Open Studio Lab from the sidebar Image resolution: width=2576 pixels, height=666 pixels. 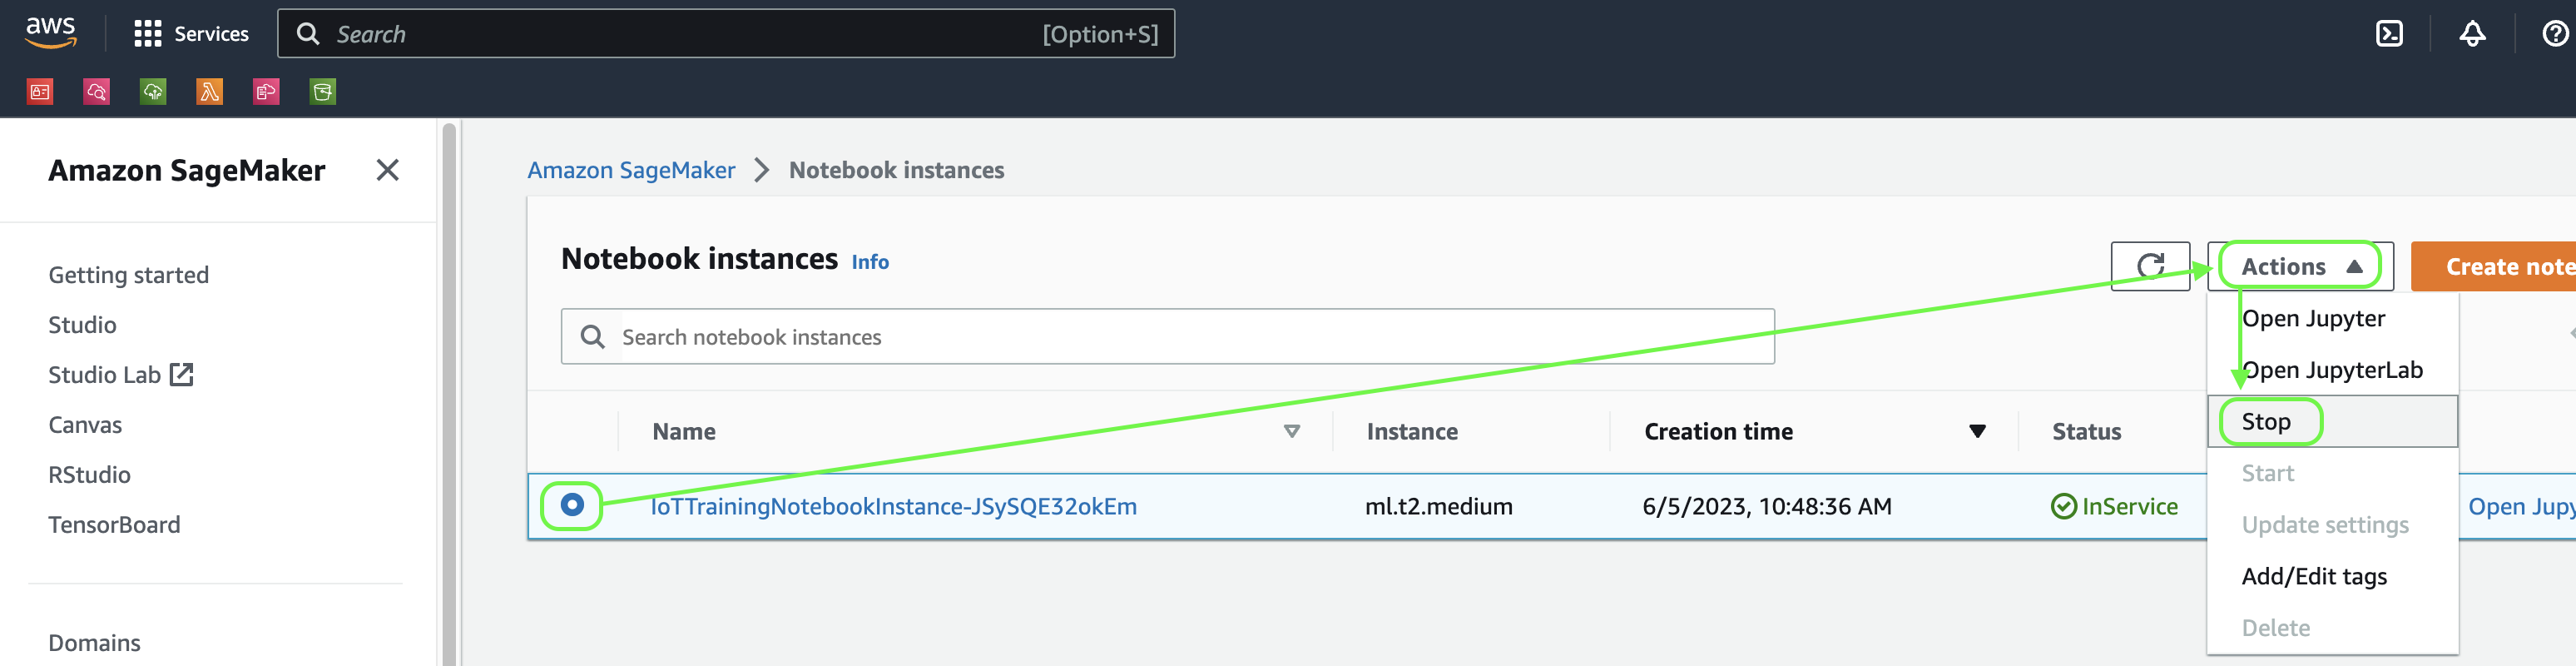pos(104,375)
